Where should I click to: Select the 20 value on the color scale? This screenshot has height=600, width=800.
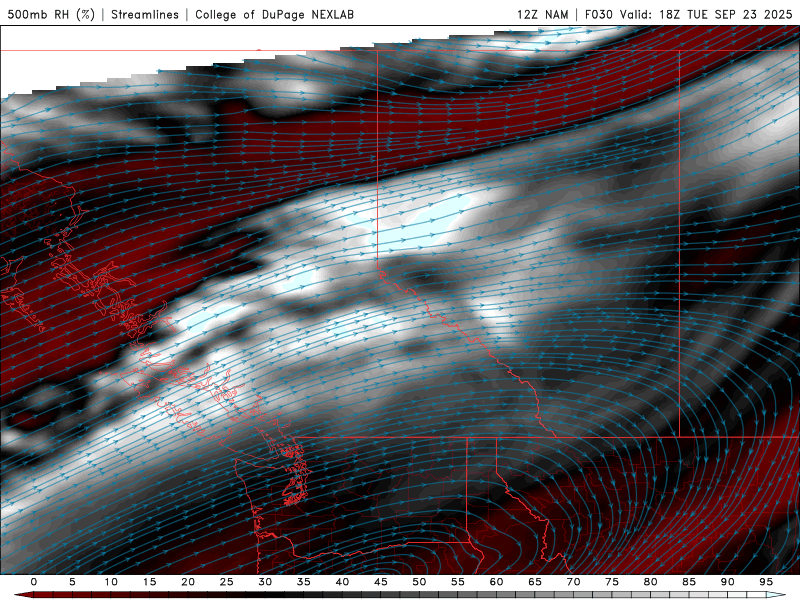(x=188, y=582)
